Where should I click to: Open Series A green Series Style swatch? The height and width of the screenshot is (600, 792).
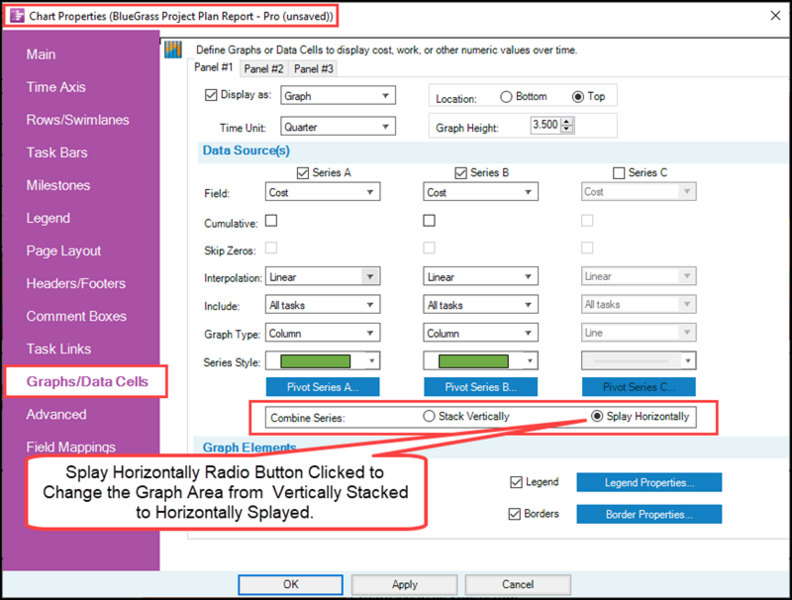coord(323,361)
